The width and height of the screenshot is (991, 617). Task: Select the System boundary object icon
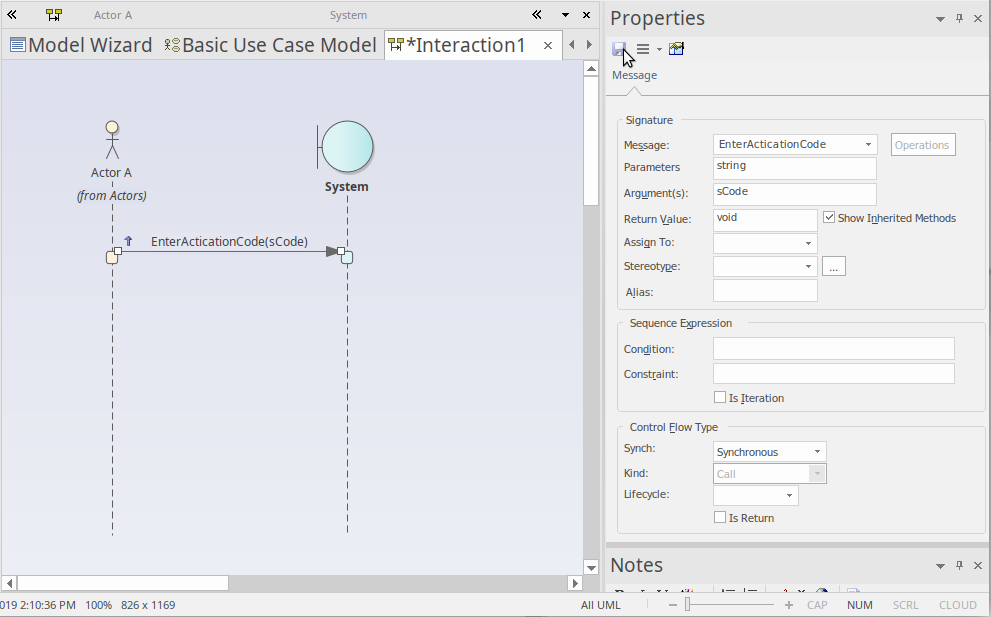346,146
